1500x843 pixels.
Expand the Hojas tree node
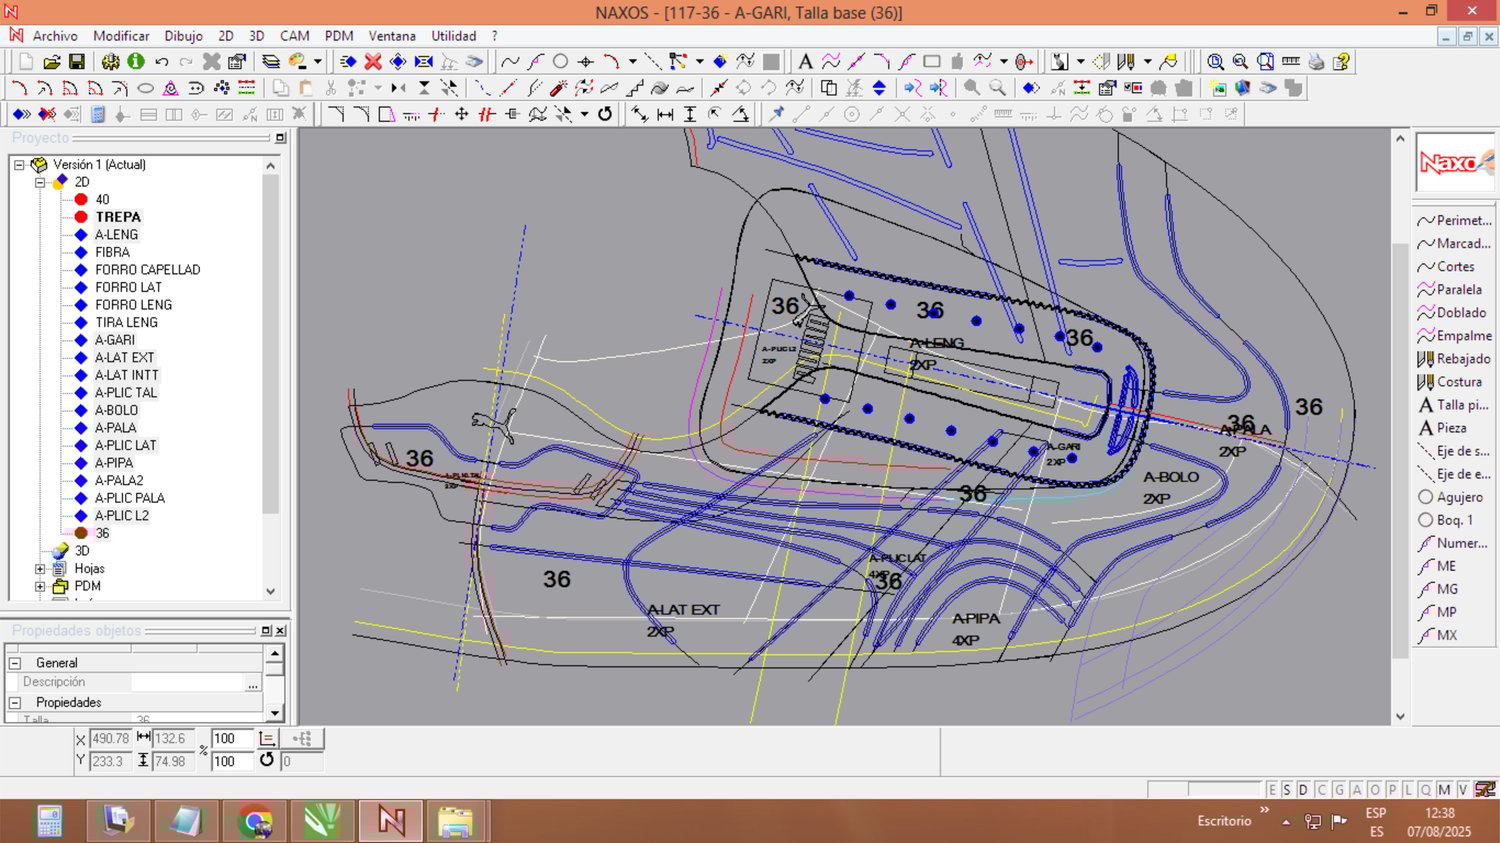click(40, 569)
